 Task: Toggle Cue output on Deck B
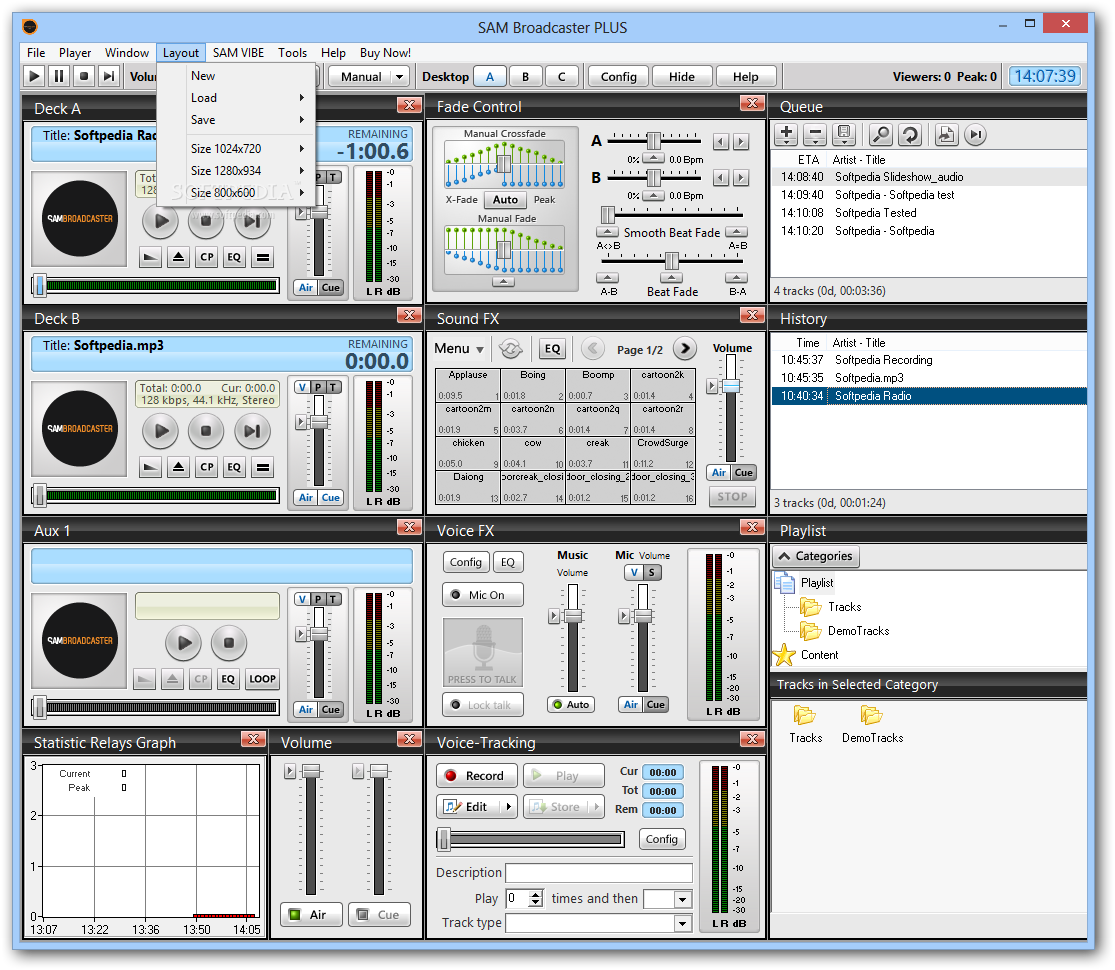(331, 498)
